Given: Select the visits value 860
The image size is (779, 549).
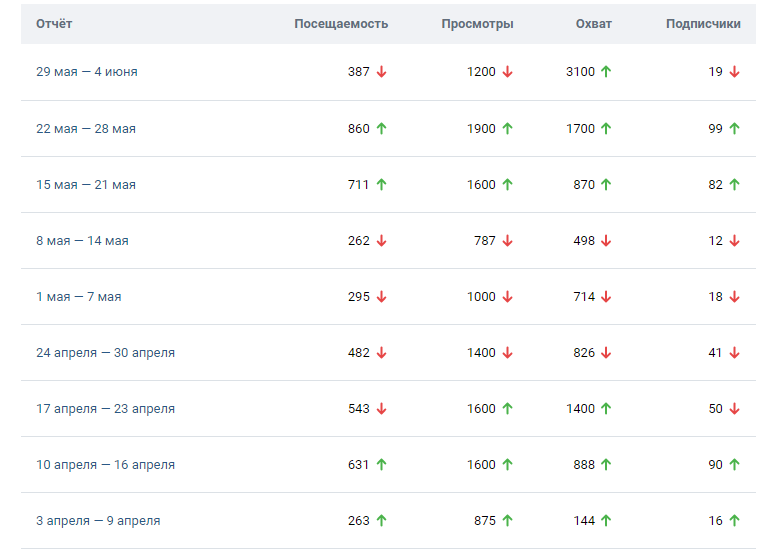Looking at the screenshot, I should pyautogui.click(x=359, y=129).
